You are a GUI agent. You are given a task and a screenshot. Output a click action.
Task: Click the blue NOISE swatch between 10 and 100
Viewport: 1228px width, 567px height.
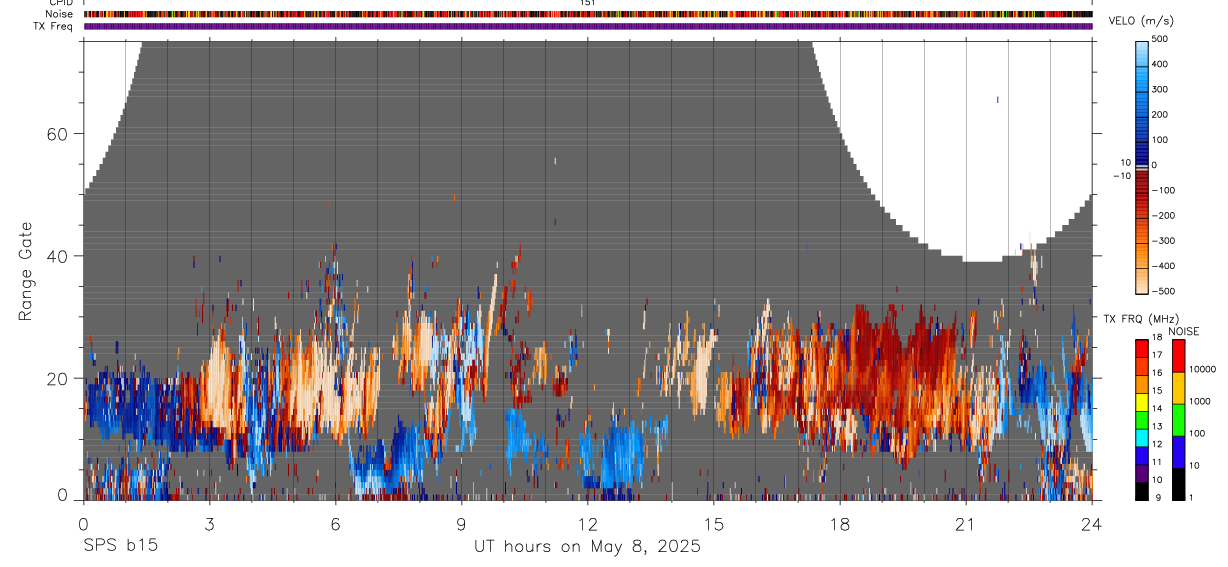[x=1178, y=451]
